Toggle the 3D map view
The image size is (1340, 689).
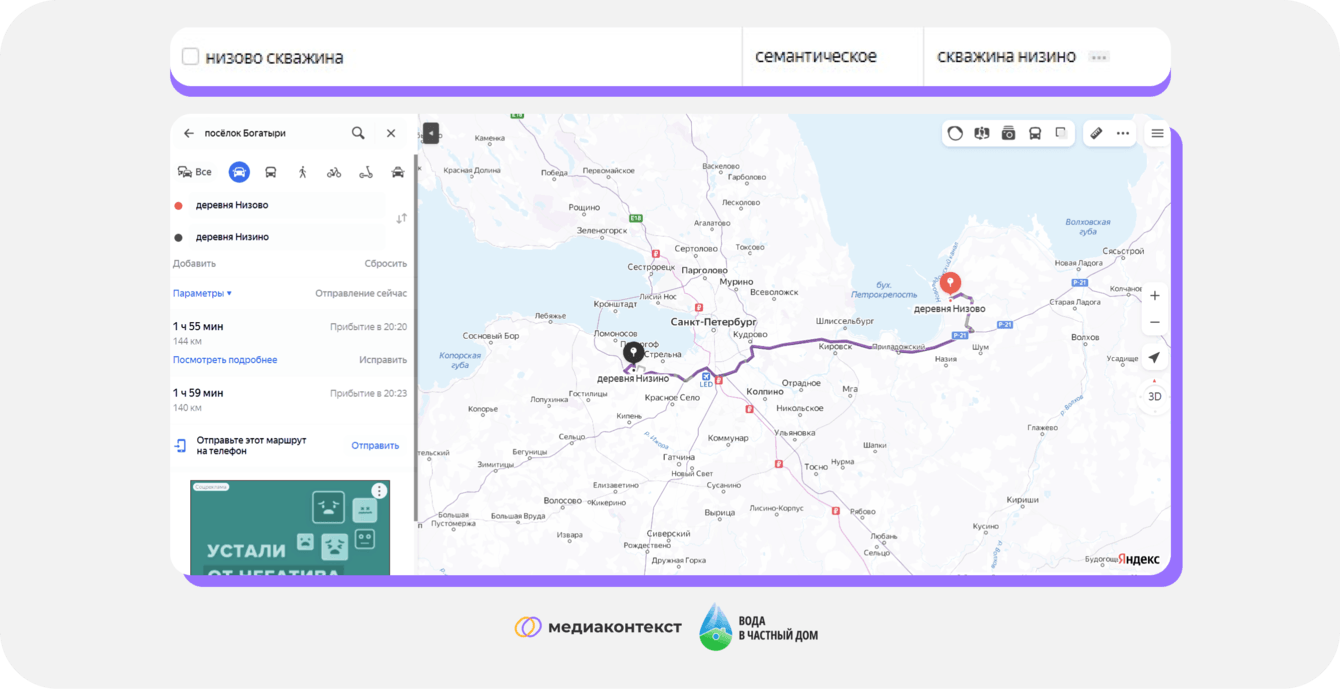[1154, 396]
